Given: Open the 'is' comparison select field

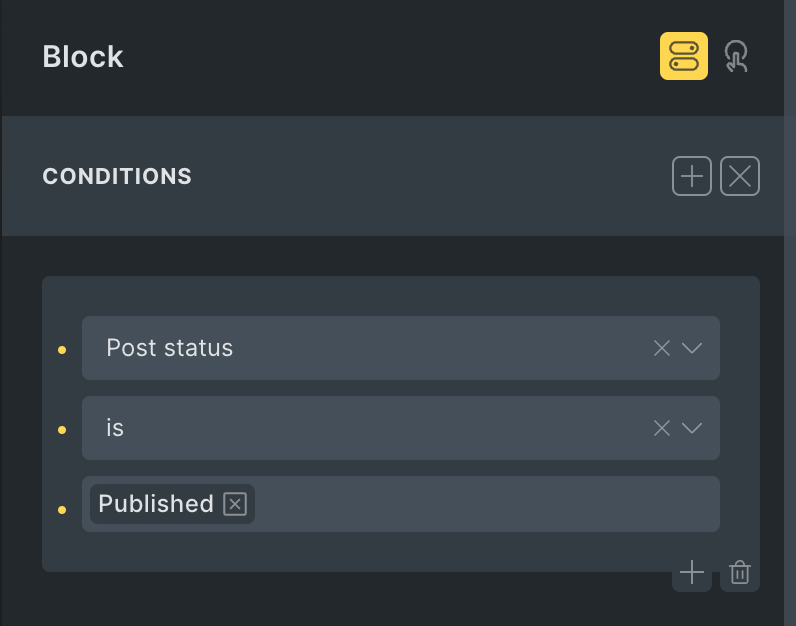Looking at the screenshot, I should [x=401, y=428].
